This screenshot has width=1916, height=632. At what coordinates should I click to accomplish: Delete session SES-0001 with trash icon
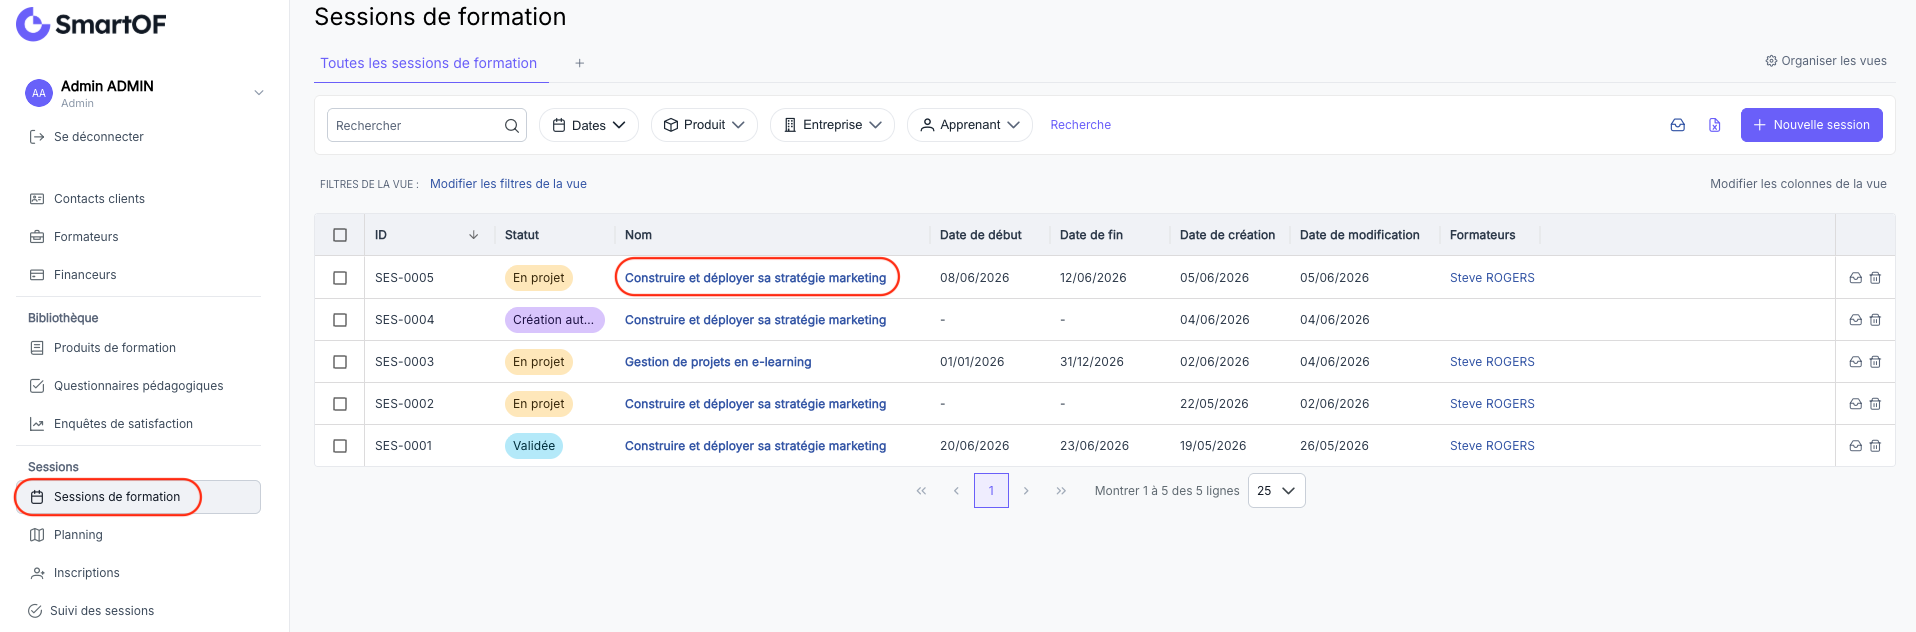(1875, 446)
